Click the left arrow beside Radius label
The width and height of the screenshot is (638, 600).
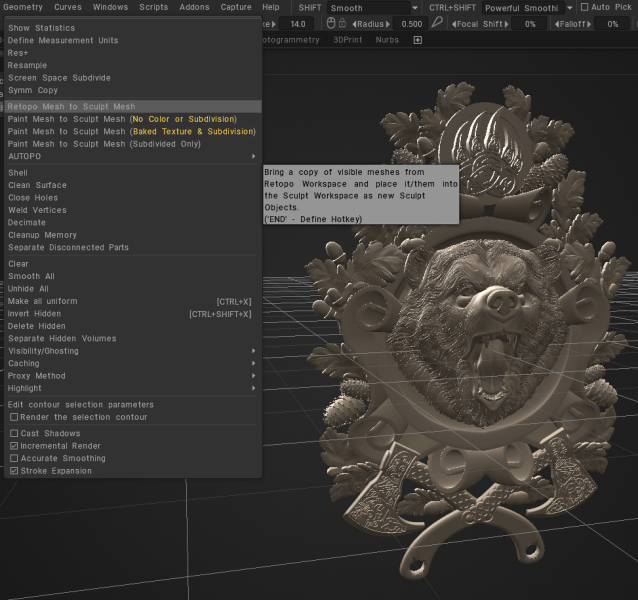coord(354,24)
